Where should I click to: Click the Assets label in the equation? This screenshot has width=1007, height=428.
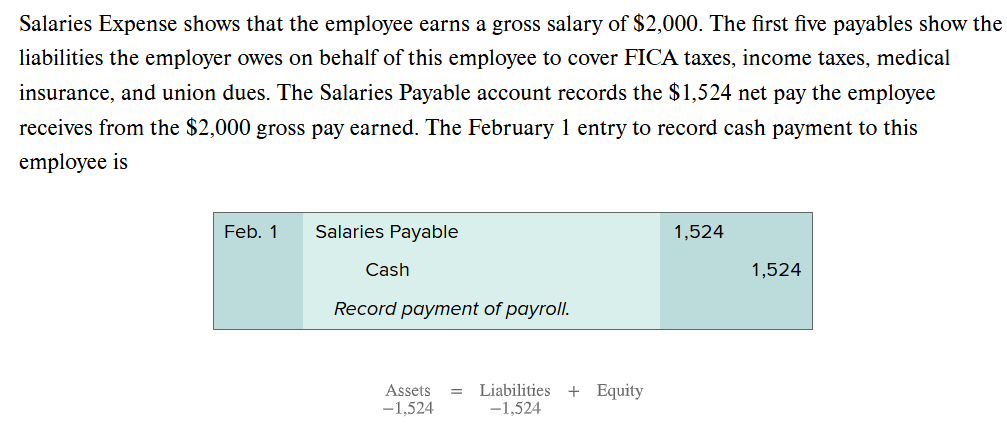click(408, 391)
